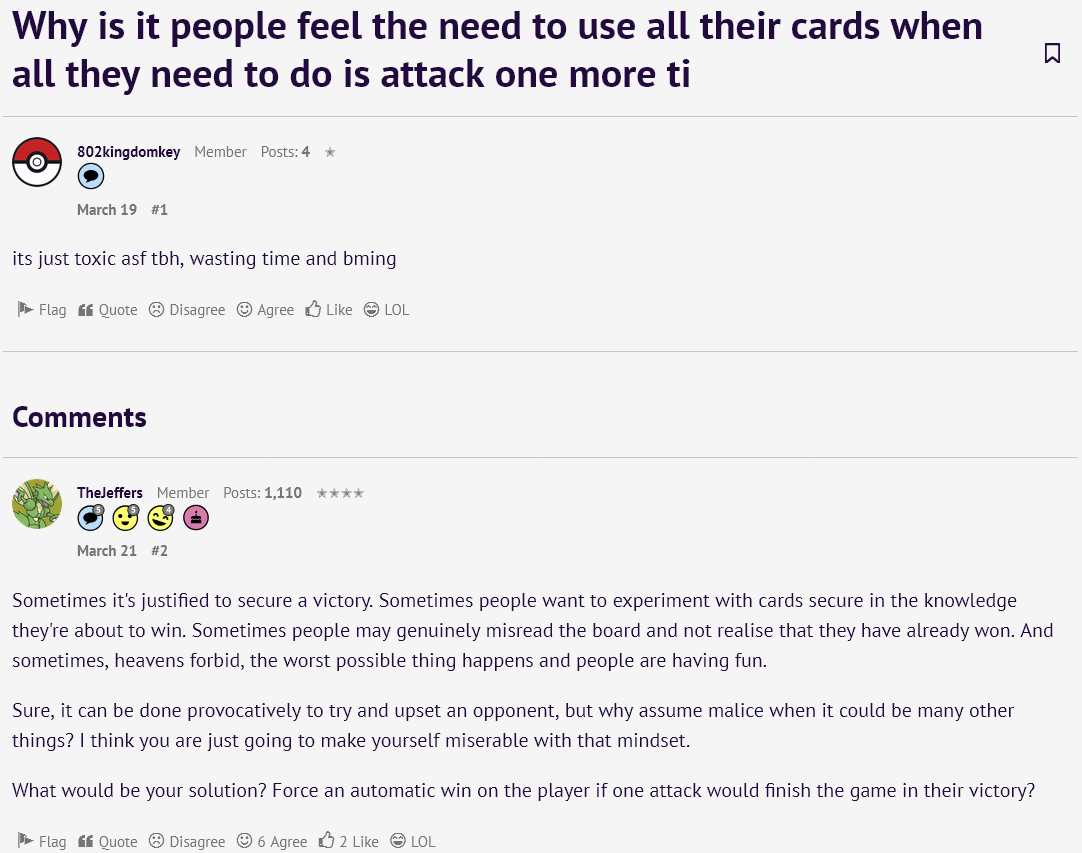Open the 802kingdomkey username link

pyautogui.click(x=128, y=152)
